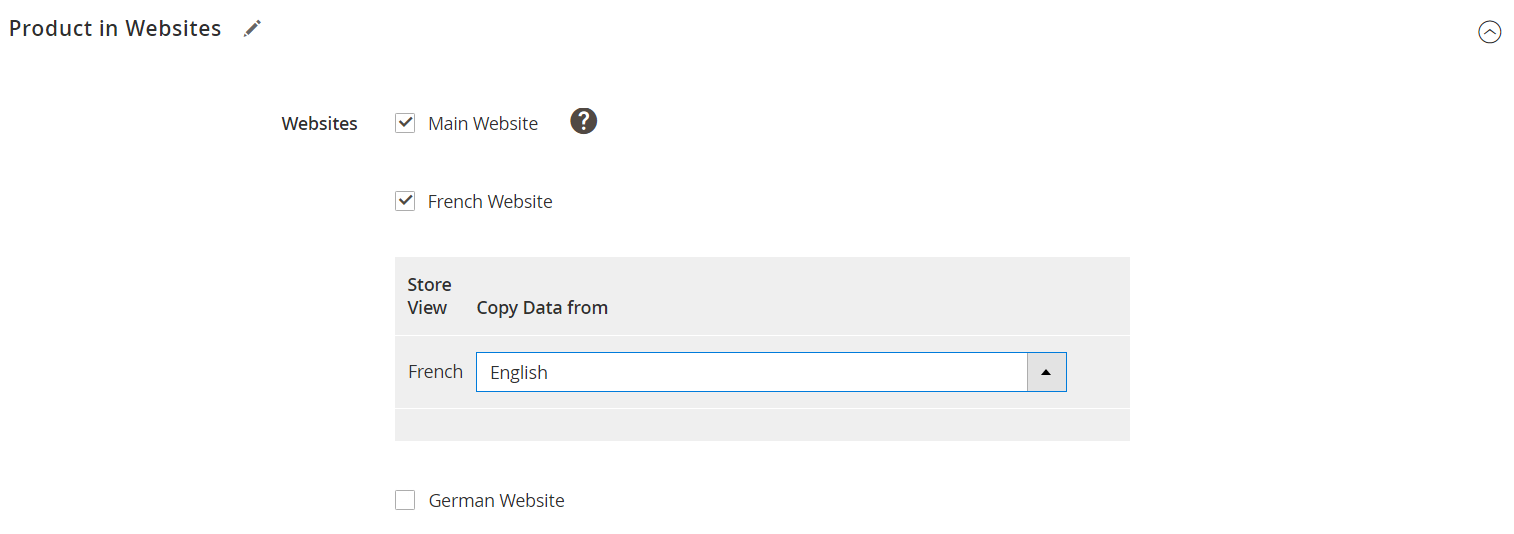This screenshot has height=534, width=1514.
Task: Click the triangle arrow on the English select
Action: pyautogui.click(x=1046, y=372)
